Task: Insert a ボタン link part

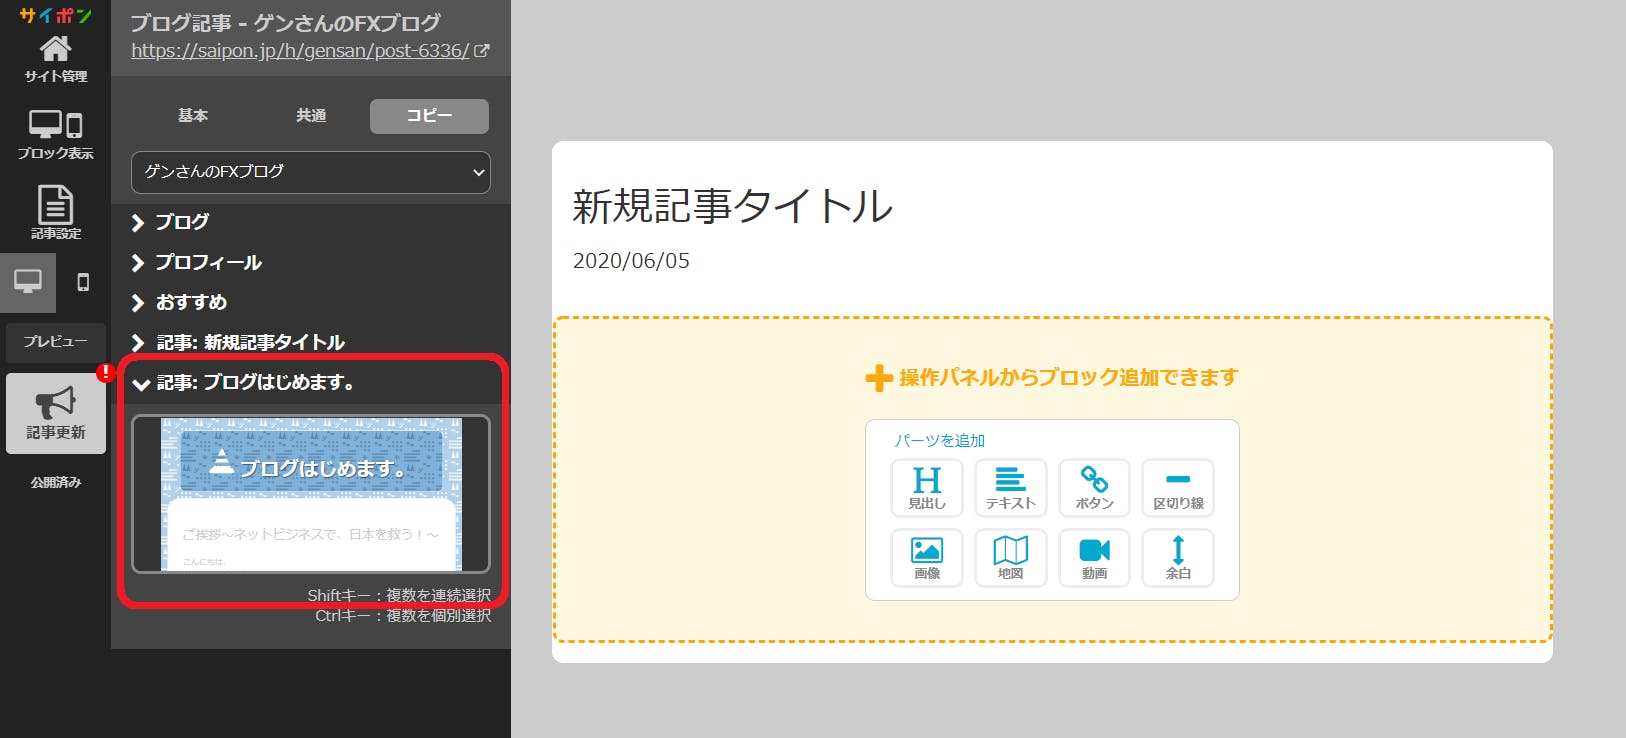Action: (x=1094, y=488)
